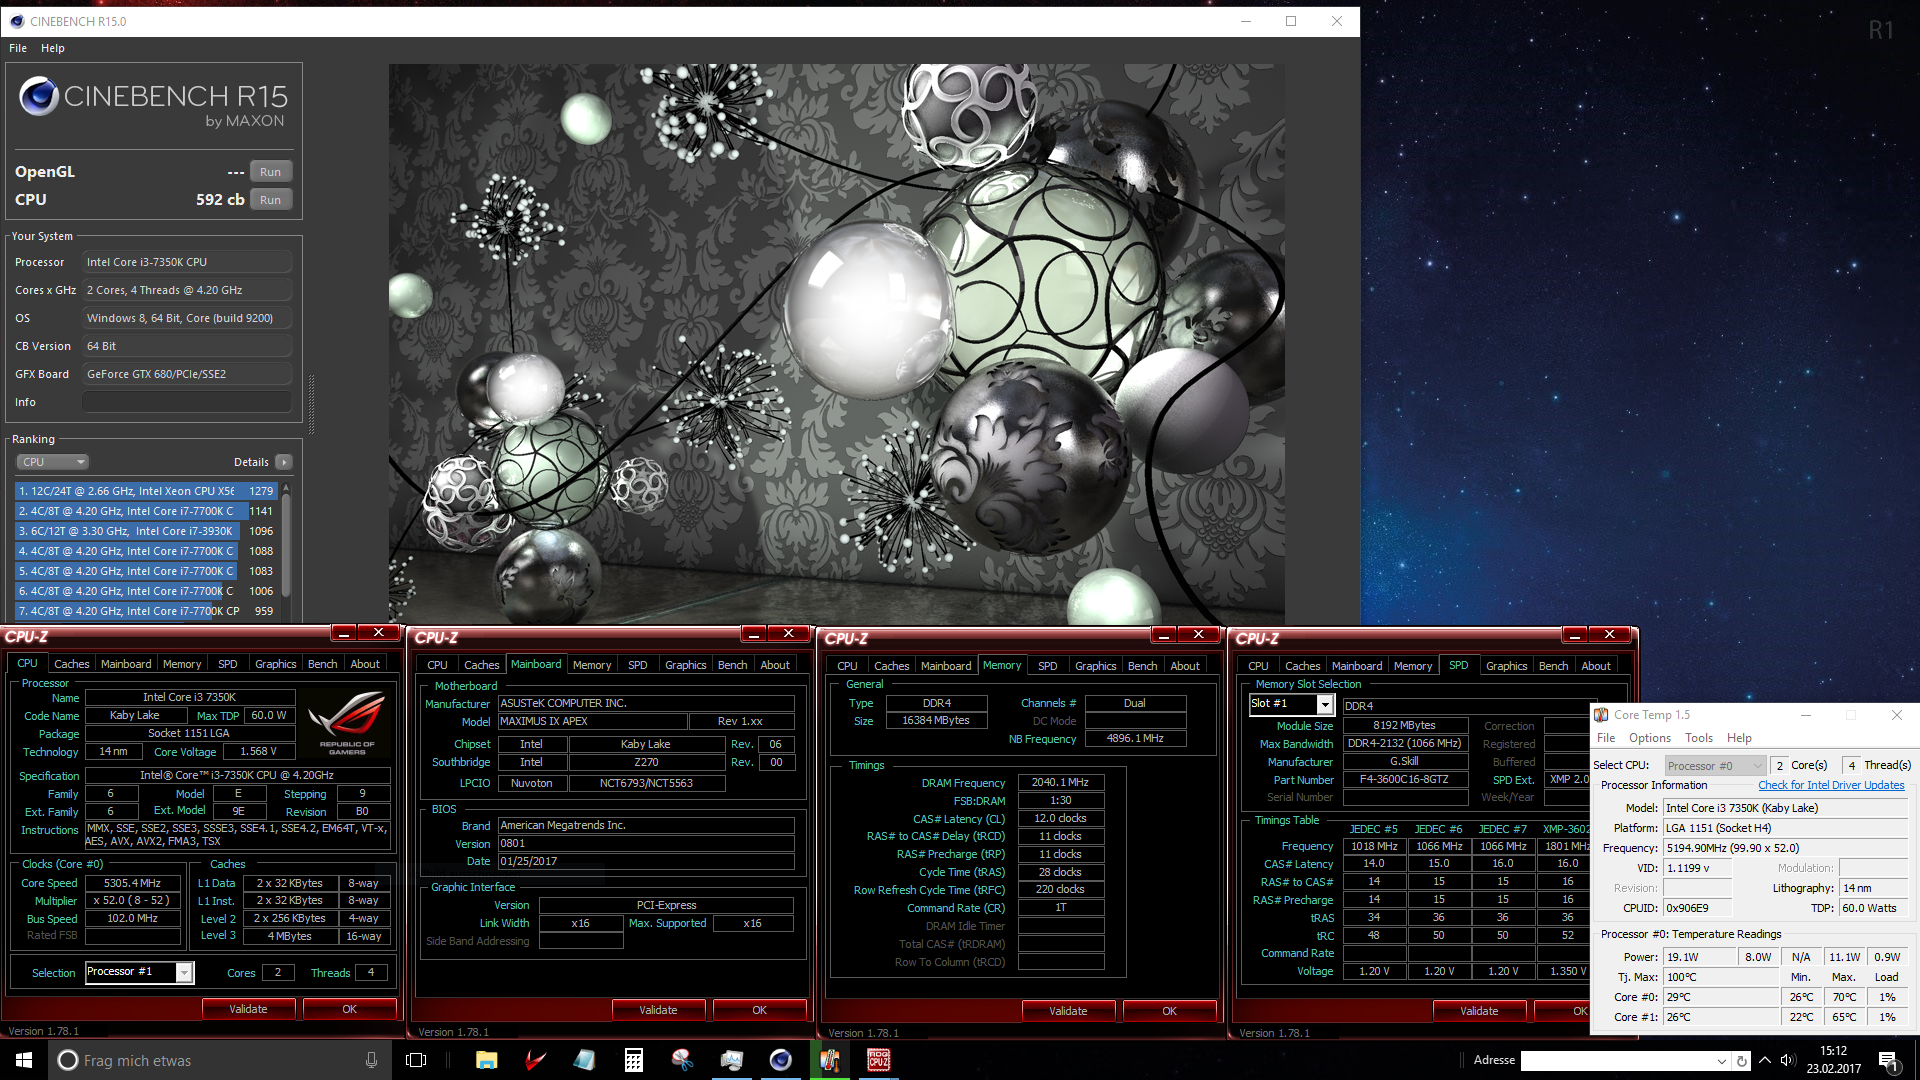Switch to ROG CPU-Z taskbar icon
This screenshot has width=1920, height=1080.
tap(878, 1060)
